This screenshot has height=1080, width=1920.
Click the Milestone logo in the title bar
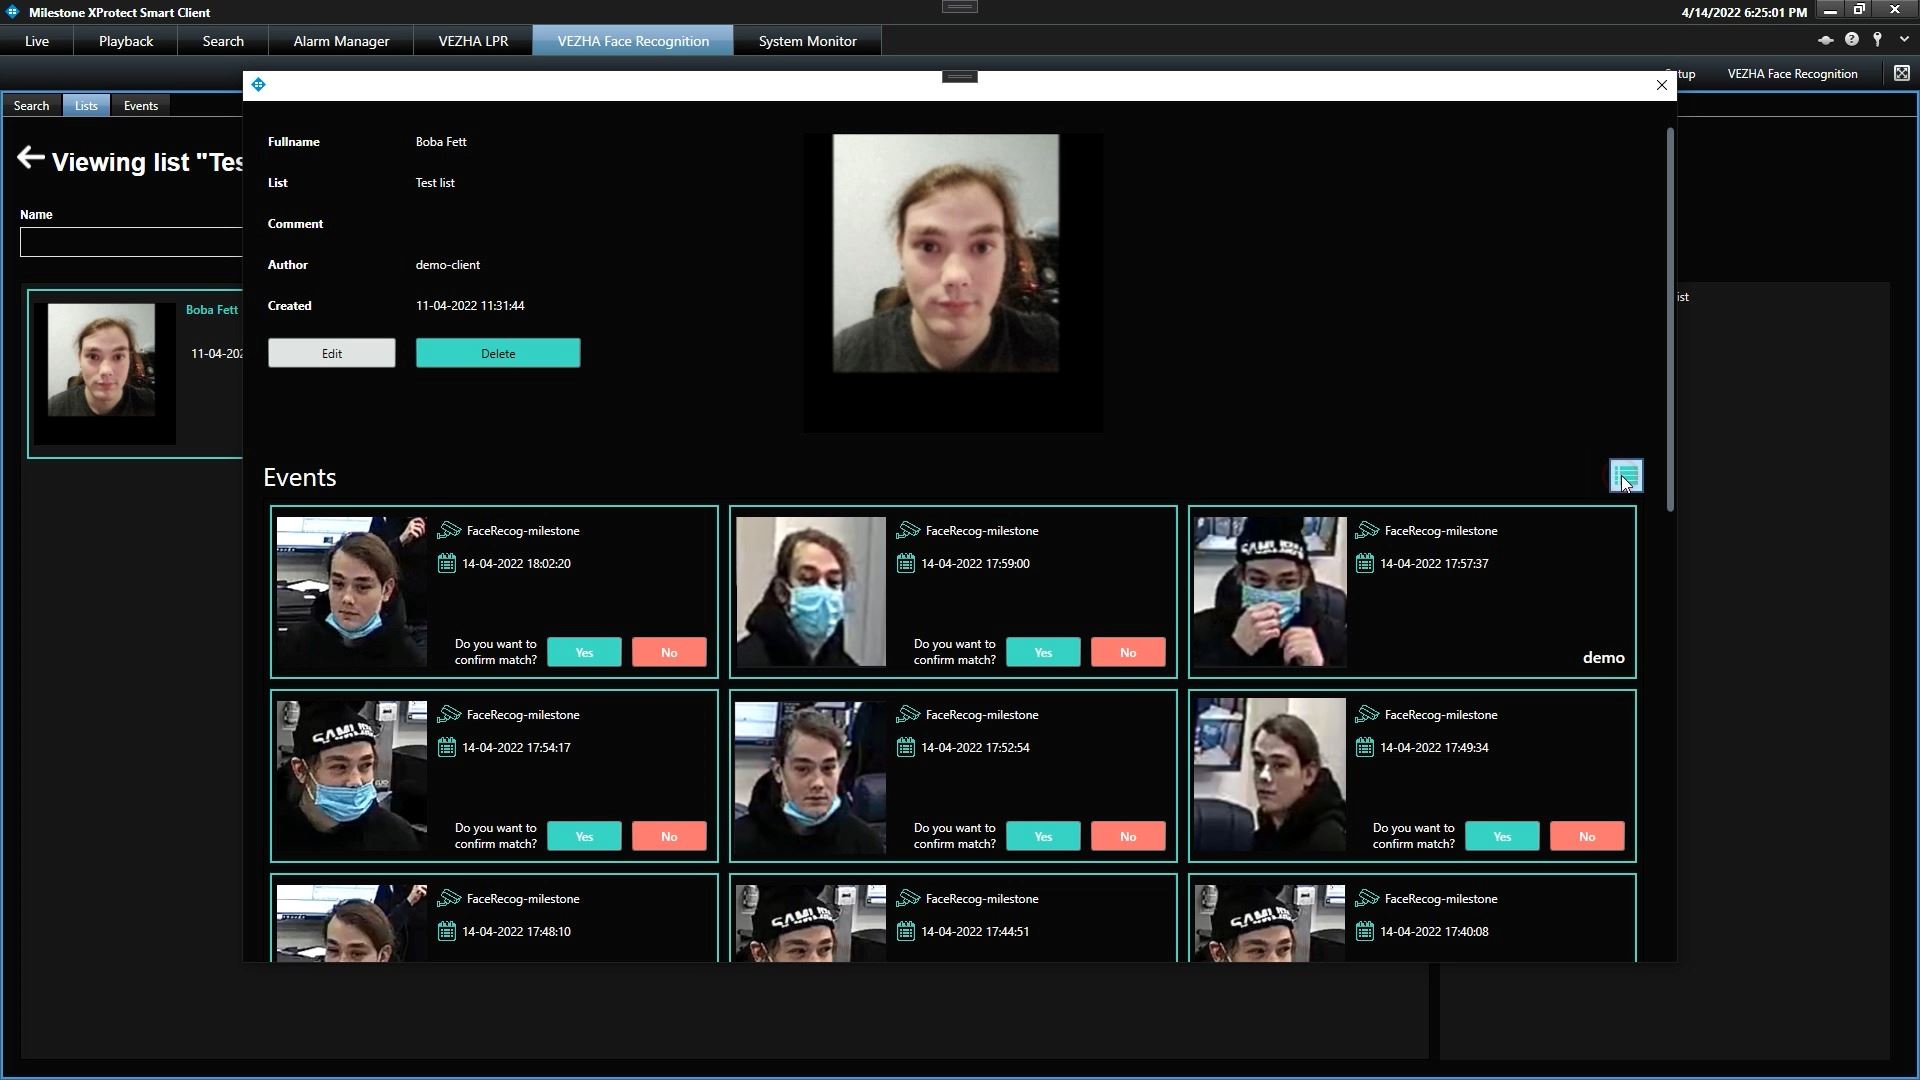(12, 12)
